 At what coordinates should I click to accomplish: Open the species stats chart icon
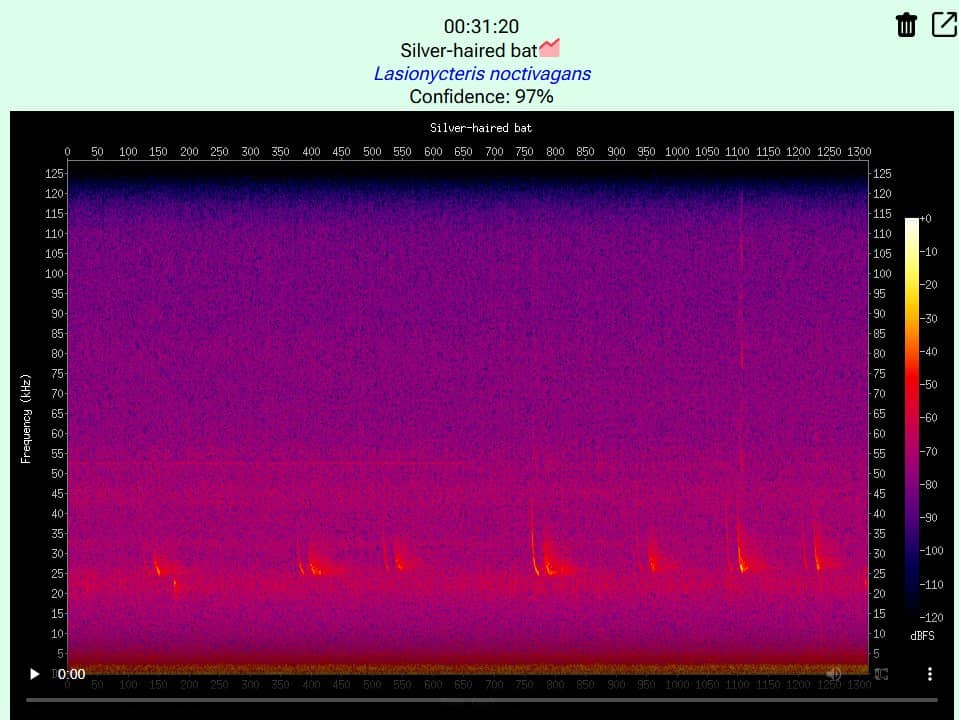pyautogui.click(x=550, y=48)
